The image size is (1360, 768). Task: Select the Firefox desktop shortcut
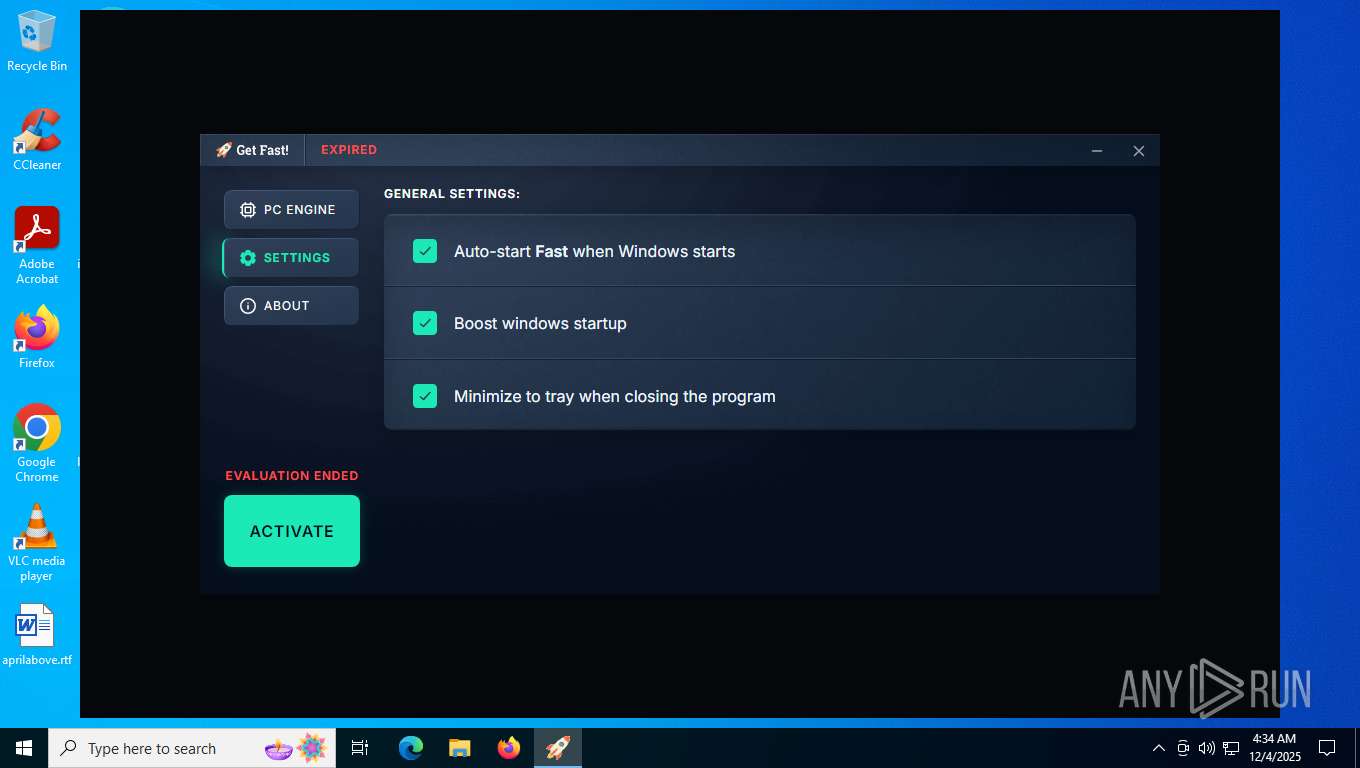pyautogui.click(x=37, y=338)
